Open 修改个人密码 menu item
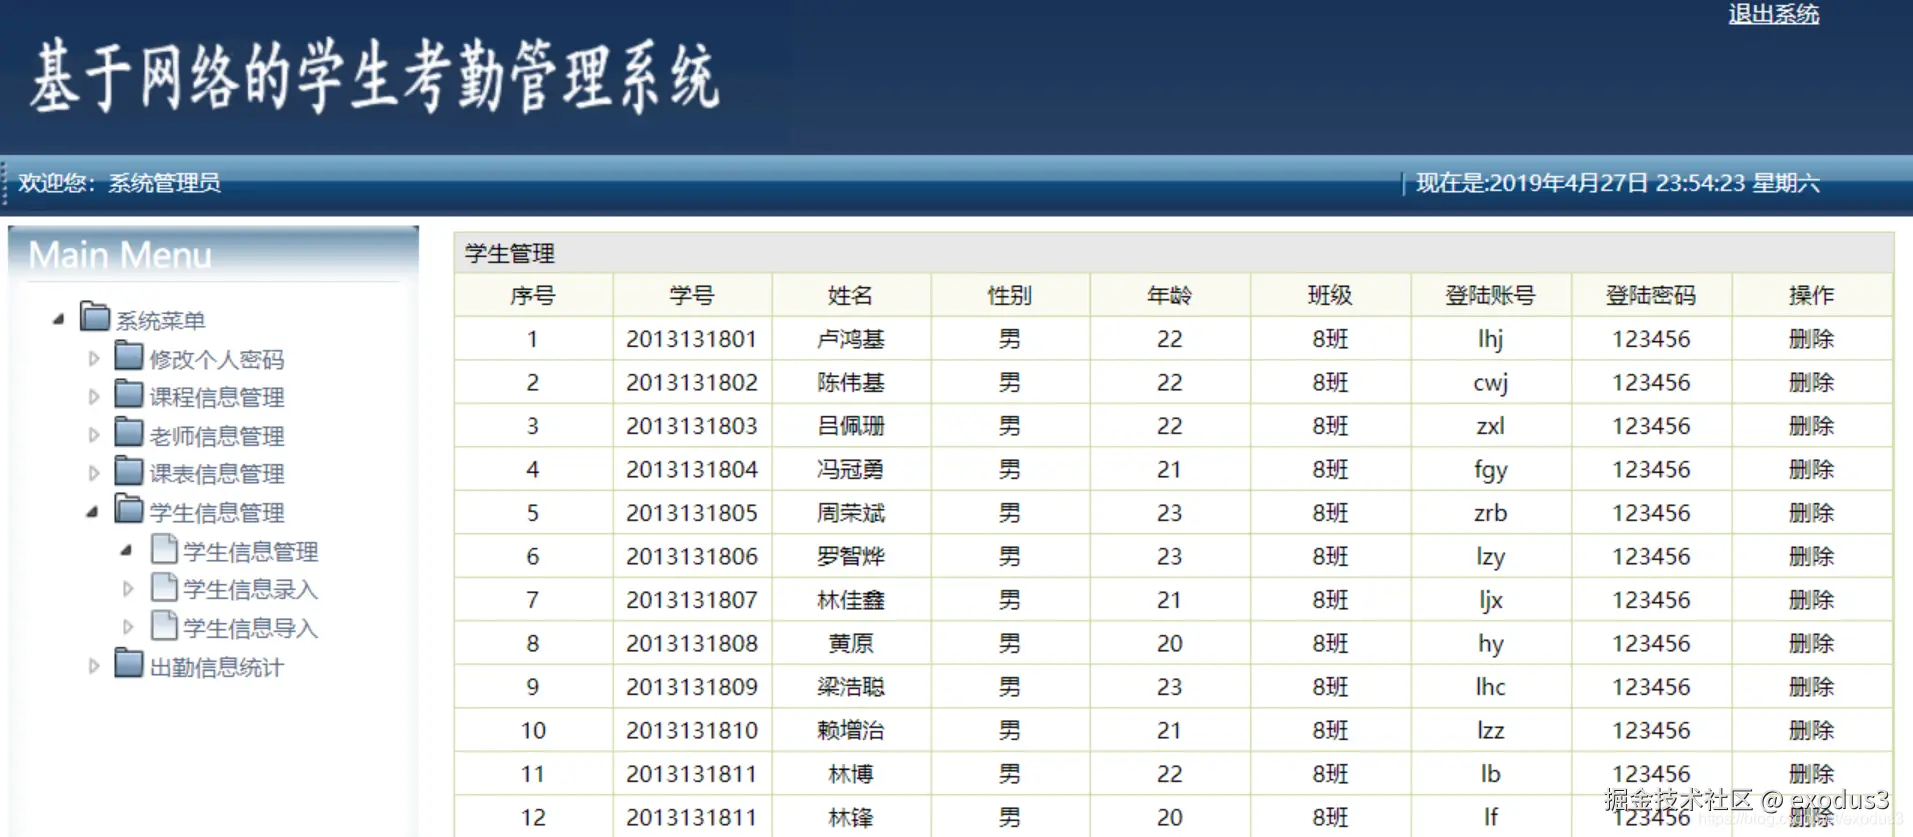 coord(217,359)
